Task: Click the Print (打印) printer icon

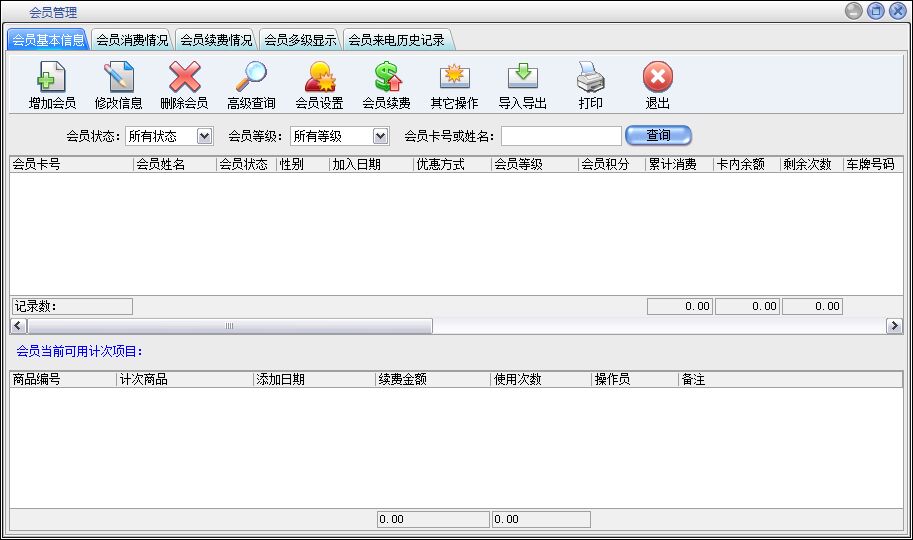Action: coord(590,78)
